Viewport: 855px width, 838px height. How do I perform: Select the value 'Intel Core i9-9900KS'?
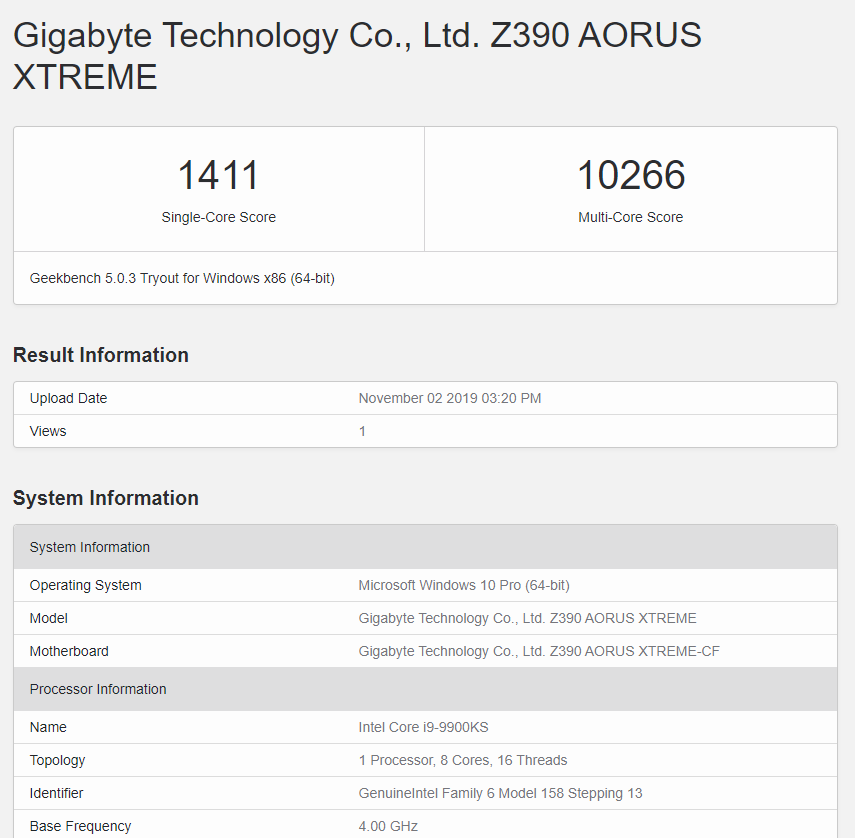[x=423, y=727]
